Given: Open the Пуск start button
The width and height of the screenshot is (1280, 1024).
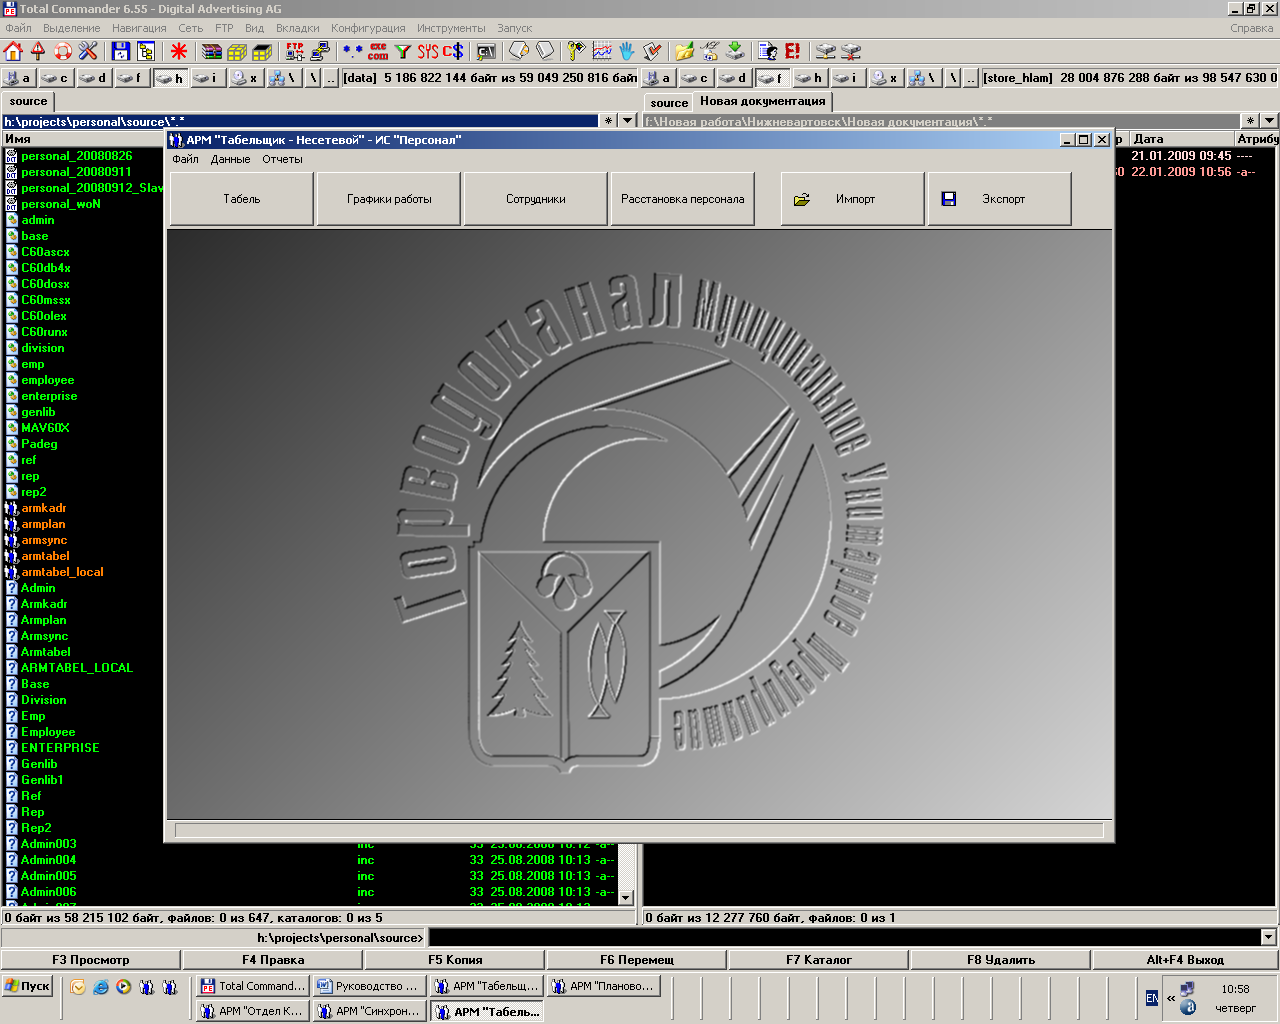Looking at the screenshot, I should click(27, 986).
